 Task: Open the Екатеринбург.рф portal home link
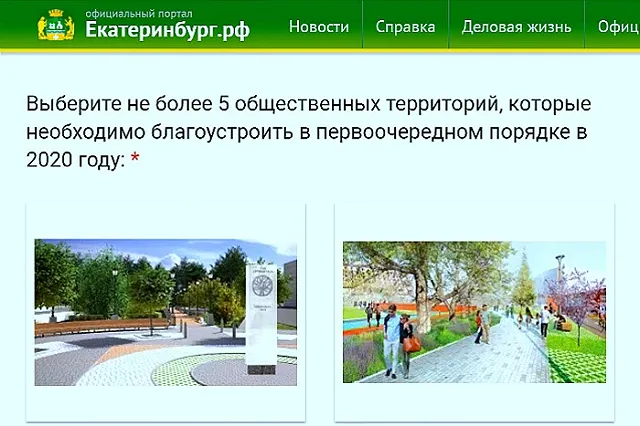(x=167, y=30)
